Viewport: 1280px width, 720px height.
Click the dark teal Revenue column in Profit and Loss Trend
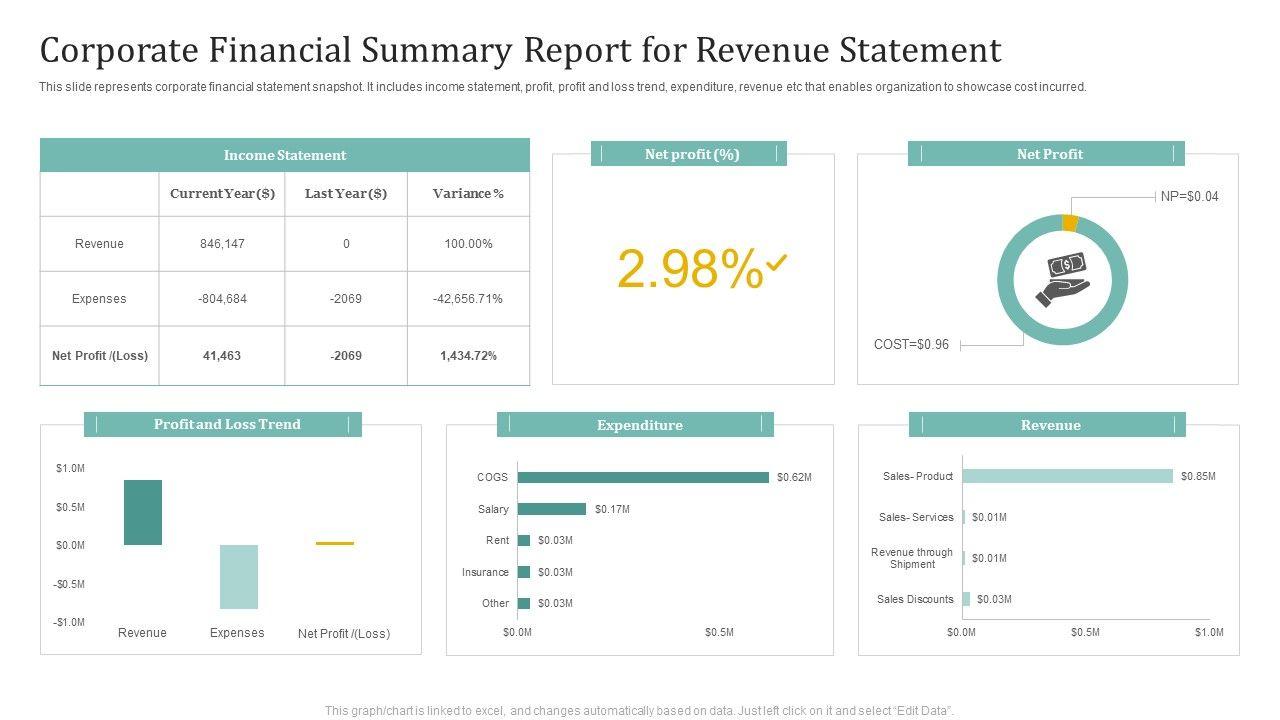coord(143,512)
